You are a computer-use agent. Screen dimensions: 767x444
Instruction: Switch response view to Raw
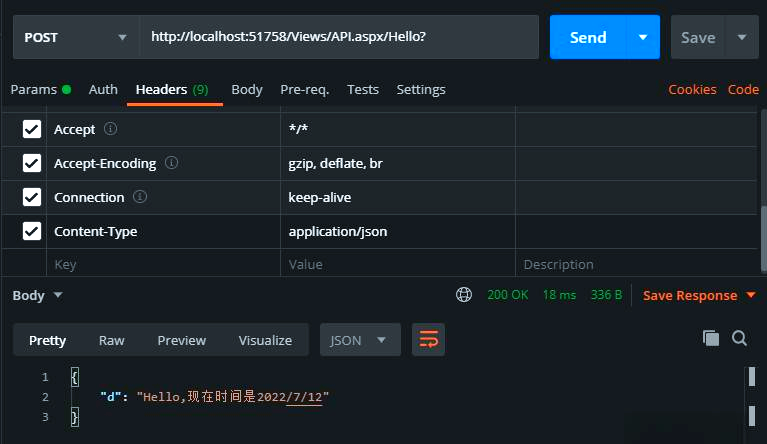click(112, 340)
